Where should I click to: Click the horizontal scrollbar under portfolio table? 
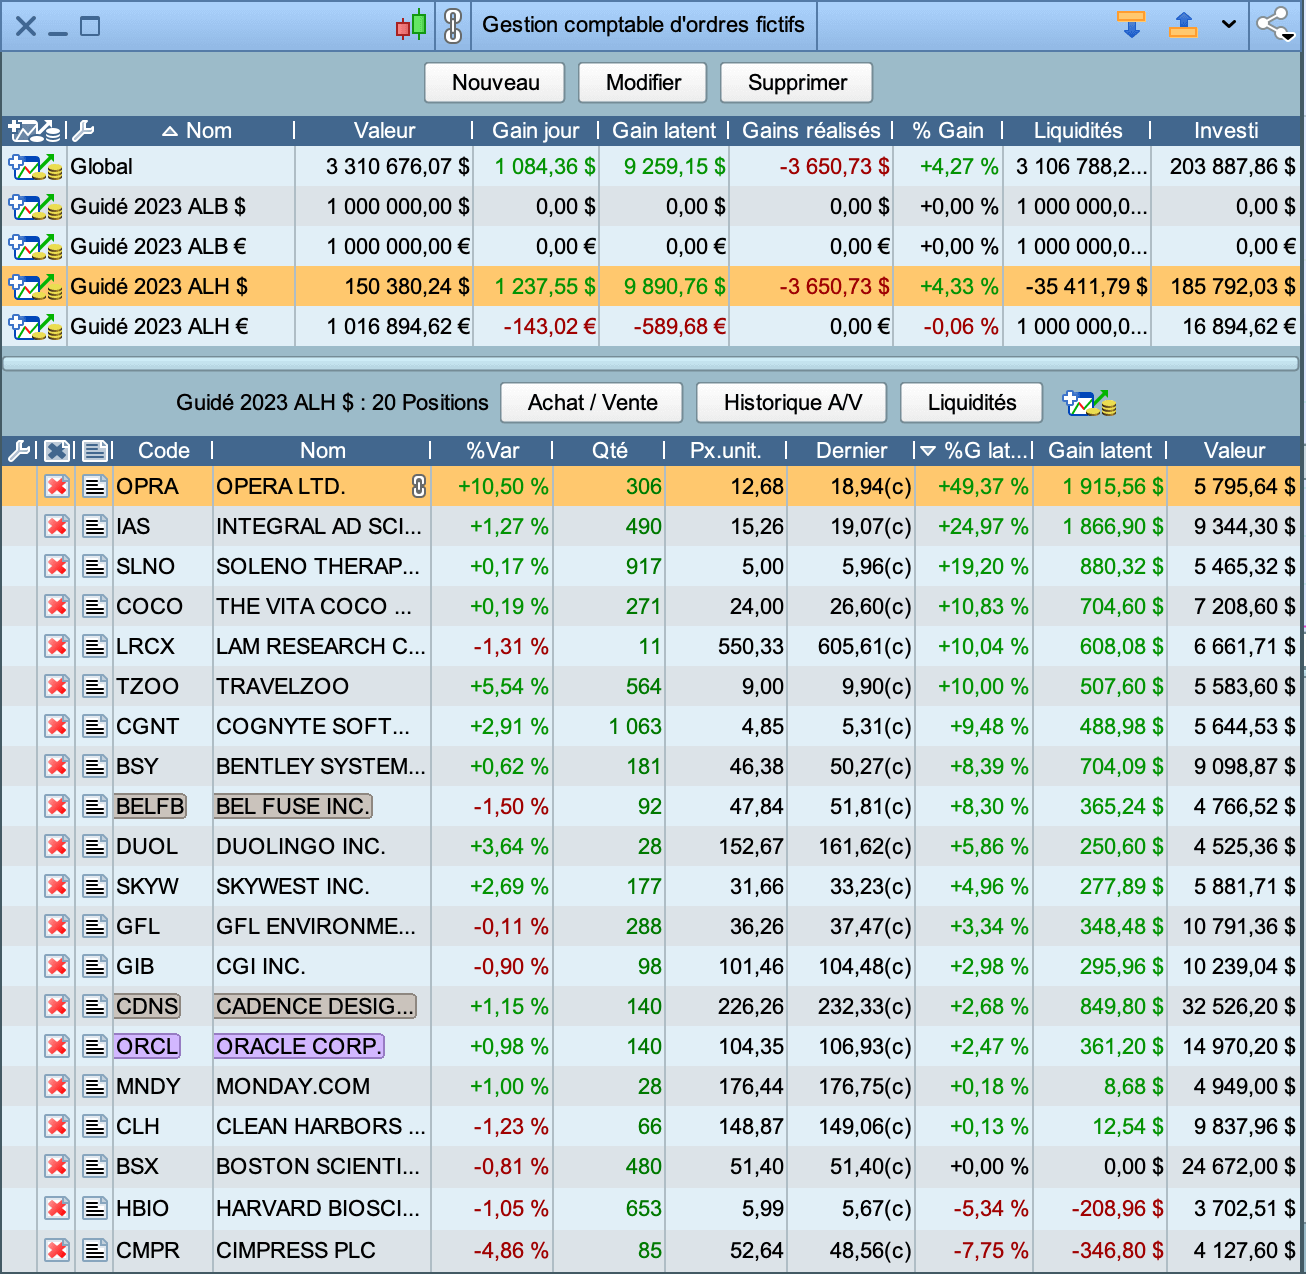[651, 364]
